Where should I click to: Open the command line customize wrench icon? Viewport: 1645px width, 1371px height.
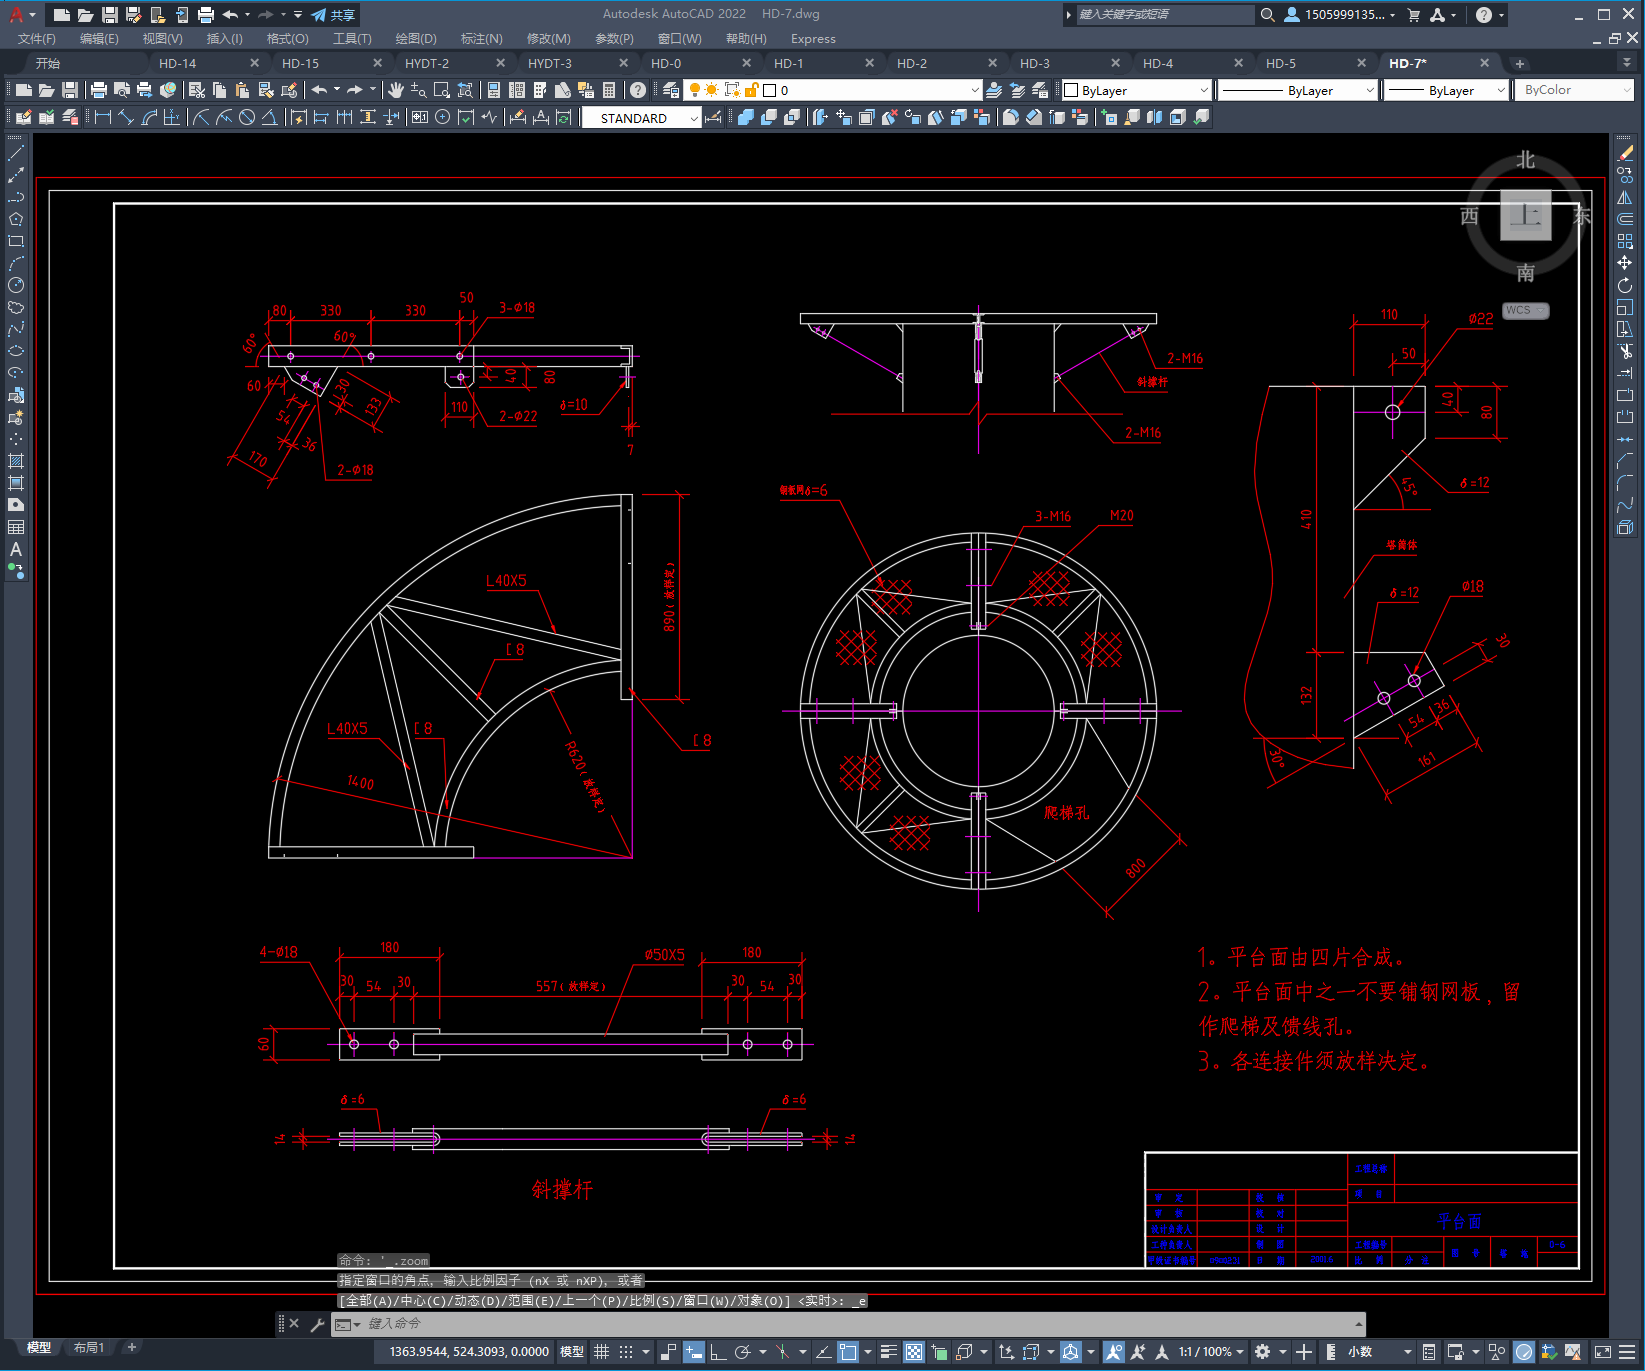click(318, 1324)
